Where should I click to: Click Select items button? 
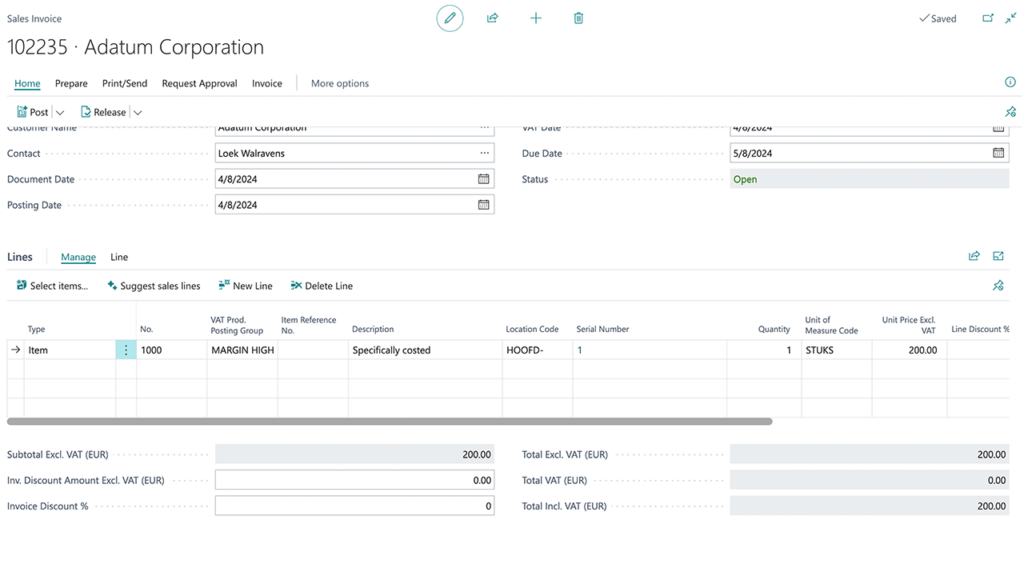[x=52, y=286]
